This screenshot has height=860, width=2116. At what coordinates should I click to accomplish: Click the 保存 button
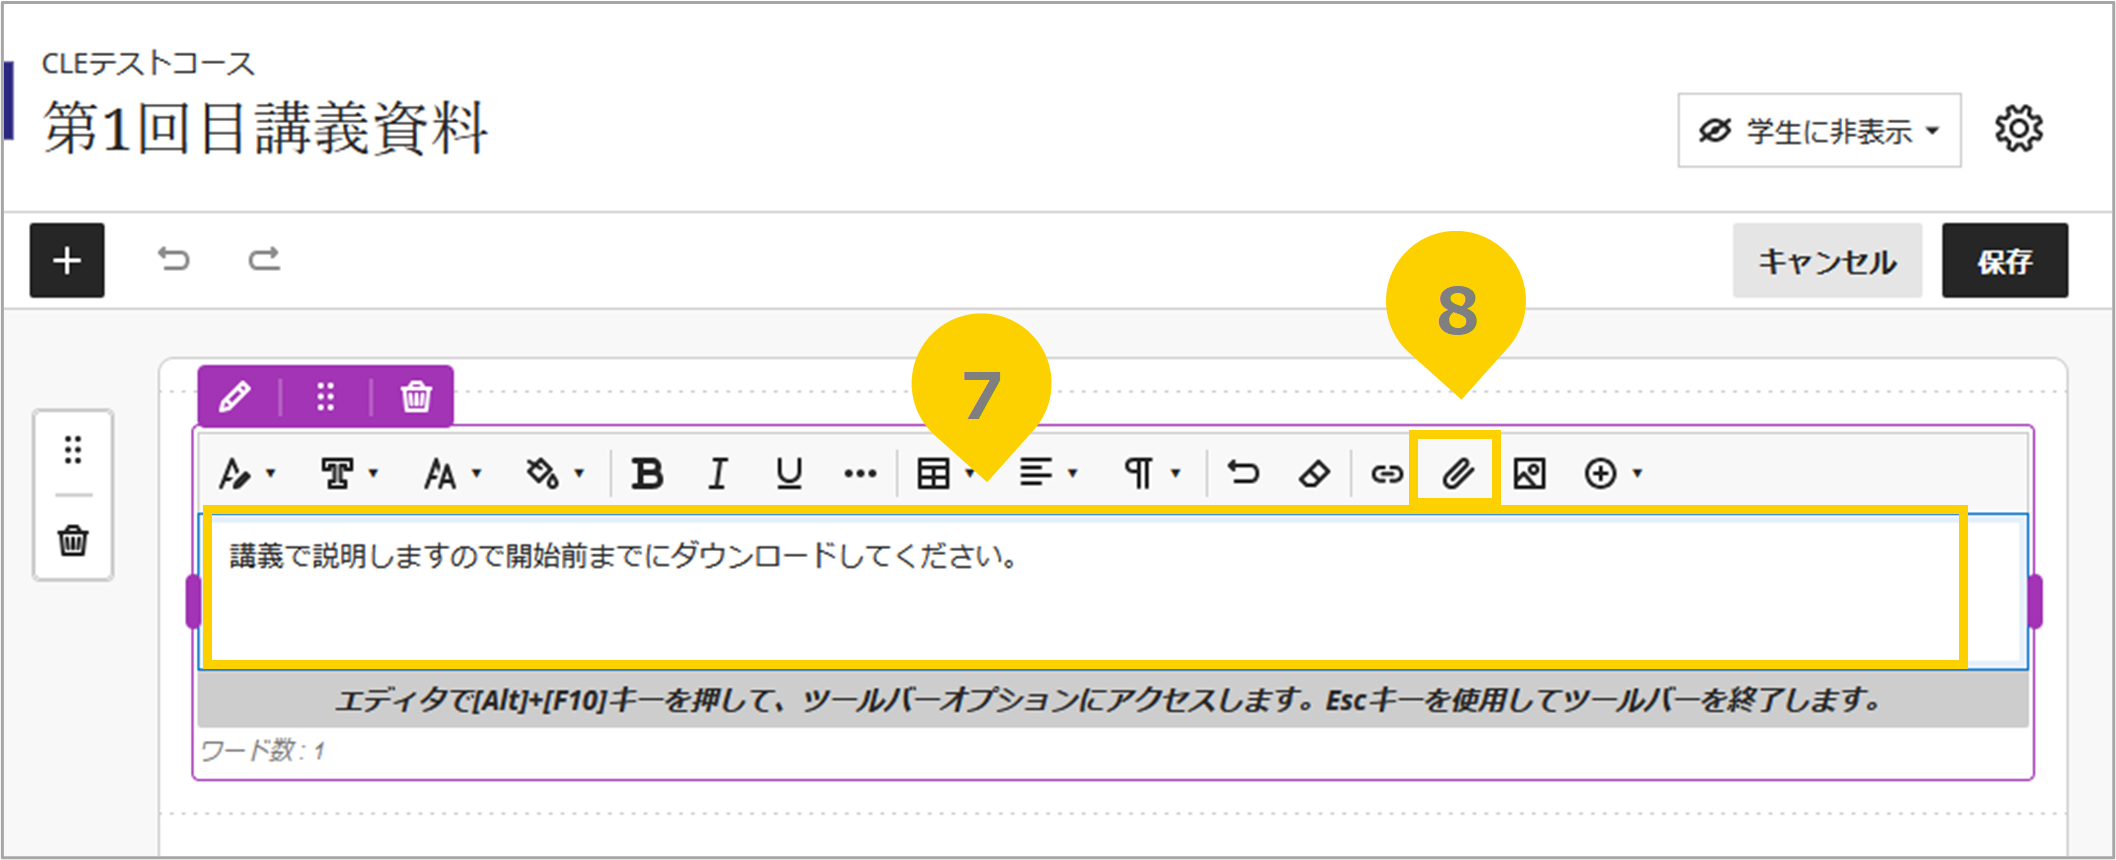pyautogui.click(x=2005, y=261)
